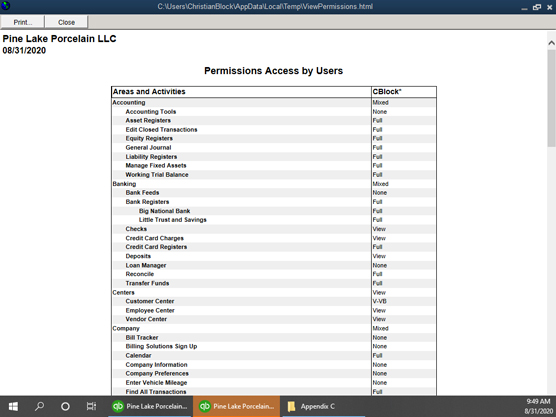Screen dimensions: 556x417
Task: Select the 'Transfer Funds' row
Action: tap(274, 283)
